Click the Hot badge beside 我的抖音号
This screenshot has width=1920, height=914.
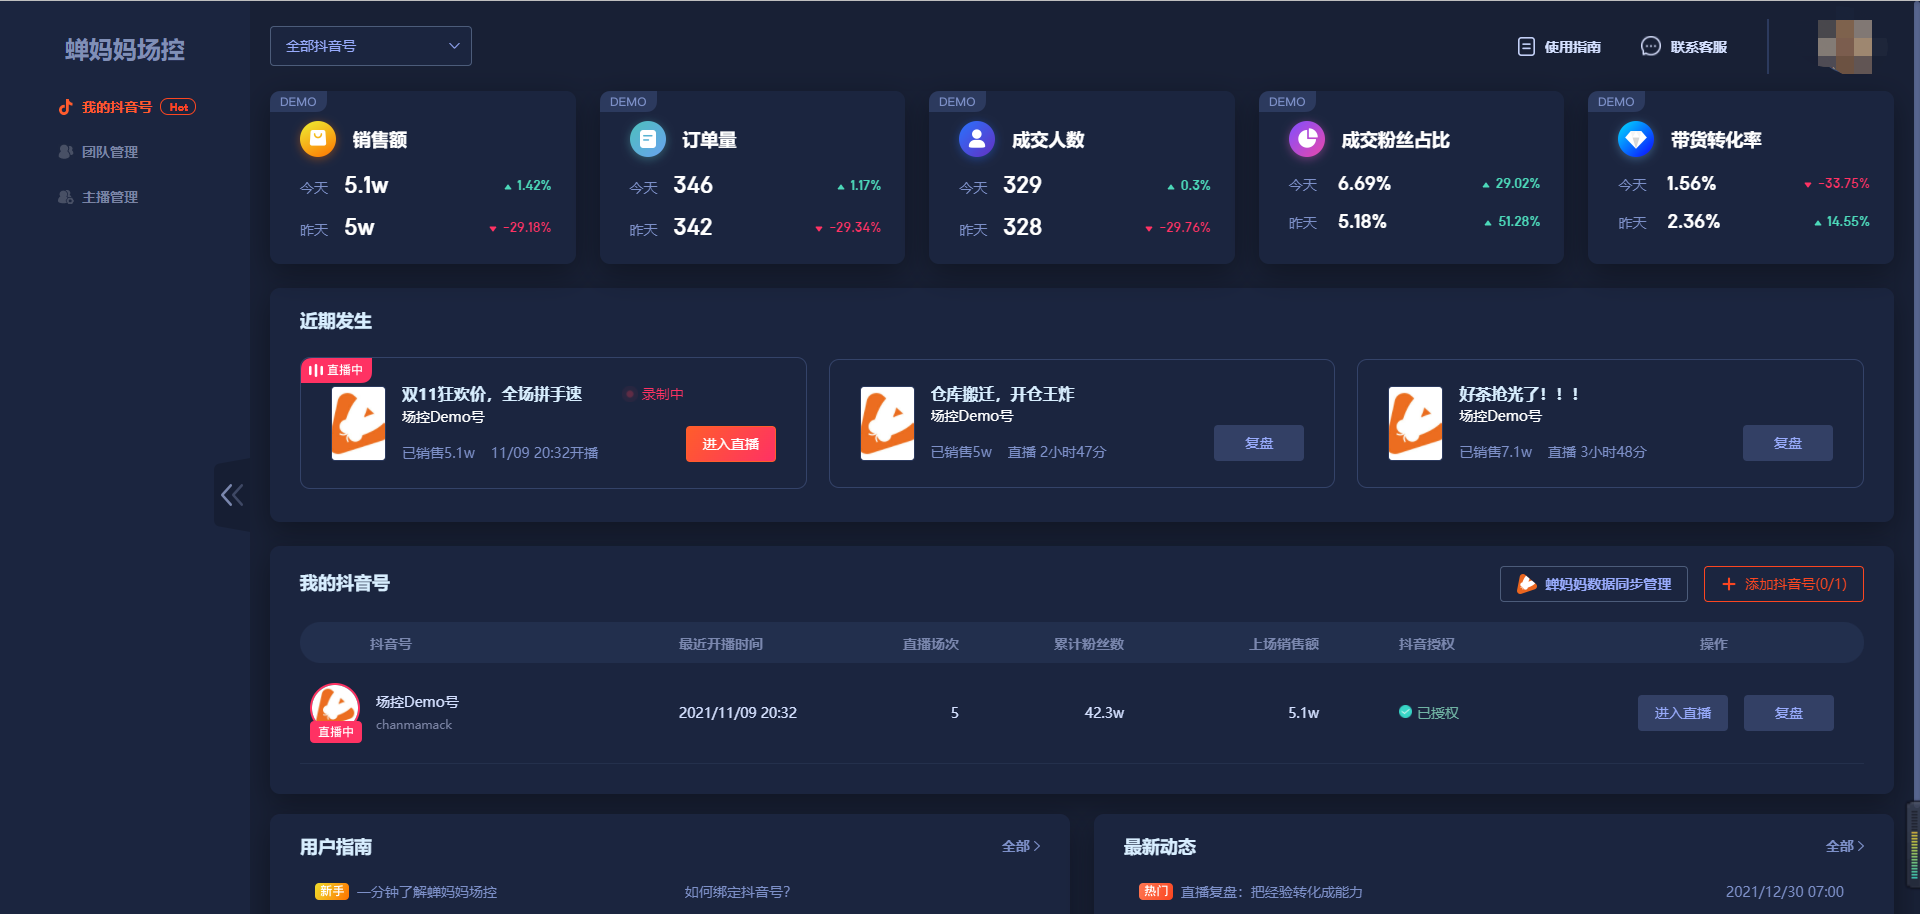click(x=178, y=107)
